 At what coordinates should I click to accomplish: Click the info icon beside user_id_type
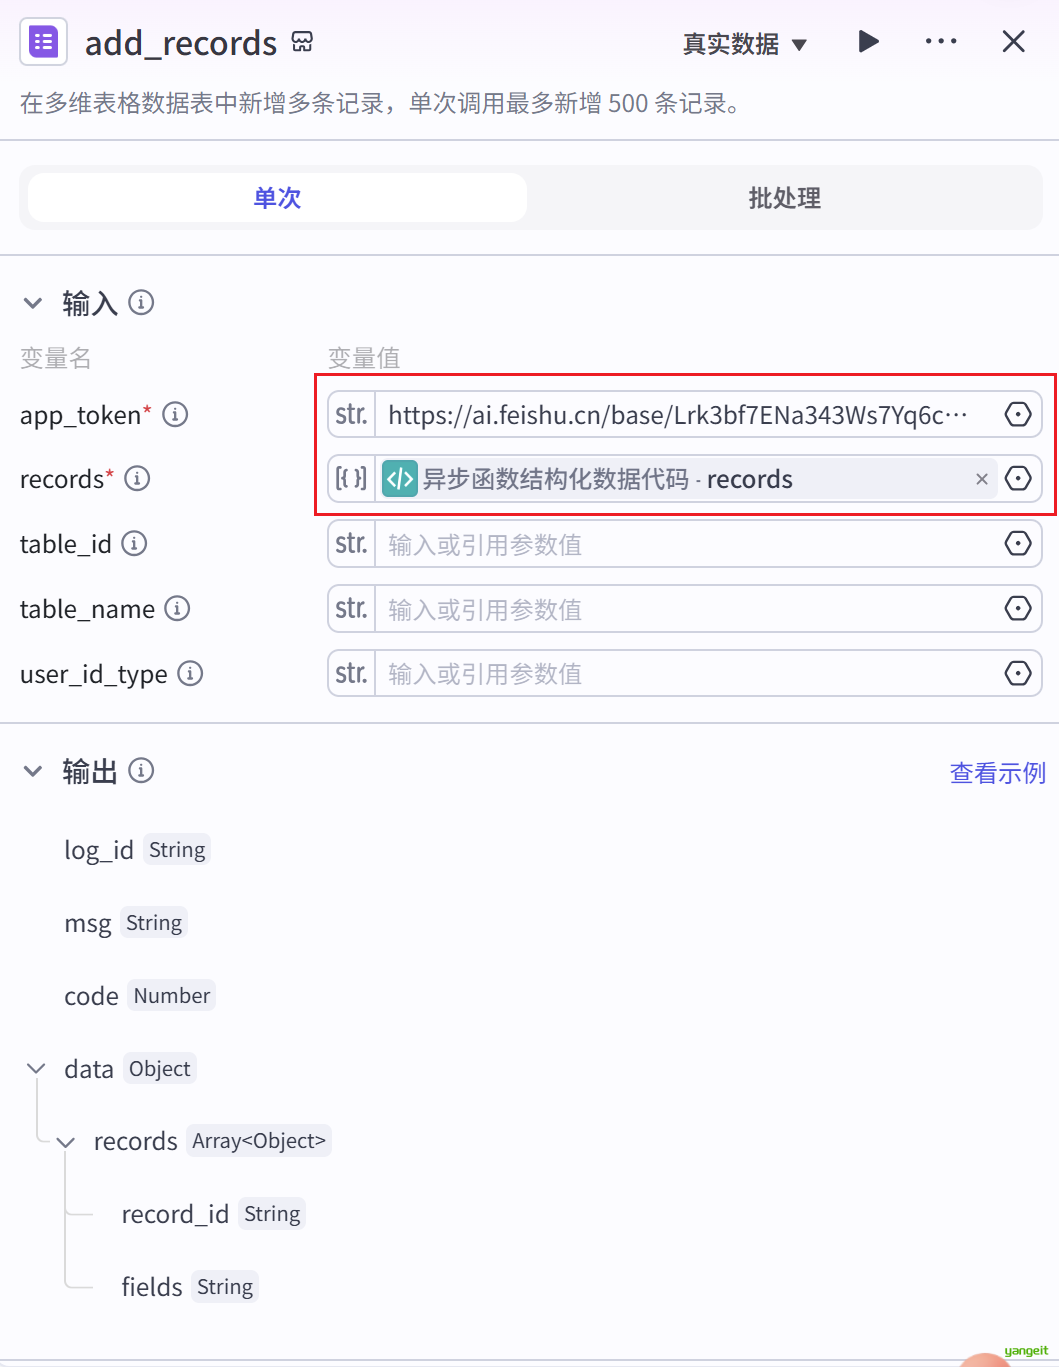(x=190, y=674)
